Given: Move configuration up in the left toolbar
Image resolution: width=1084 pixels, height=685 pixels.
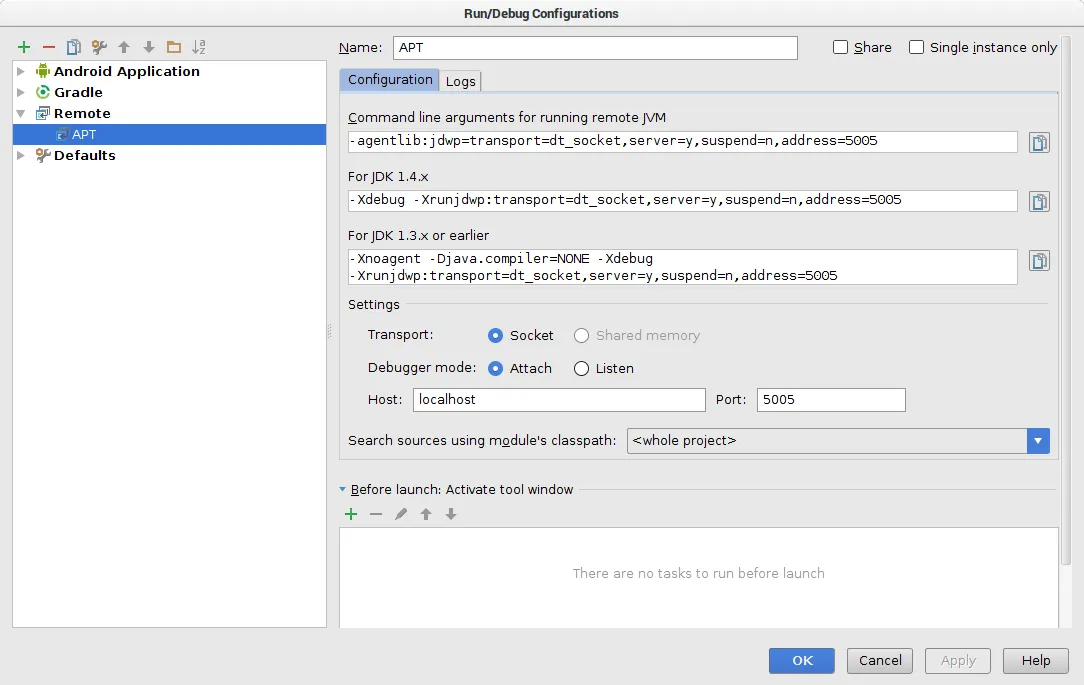Looking at the screenshot, I should pyautogui.click(x=124, y=47).
